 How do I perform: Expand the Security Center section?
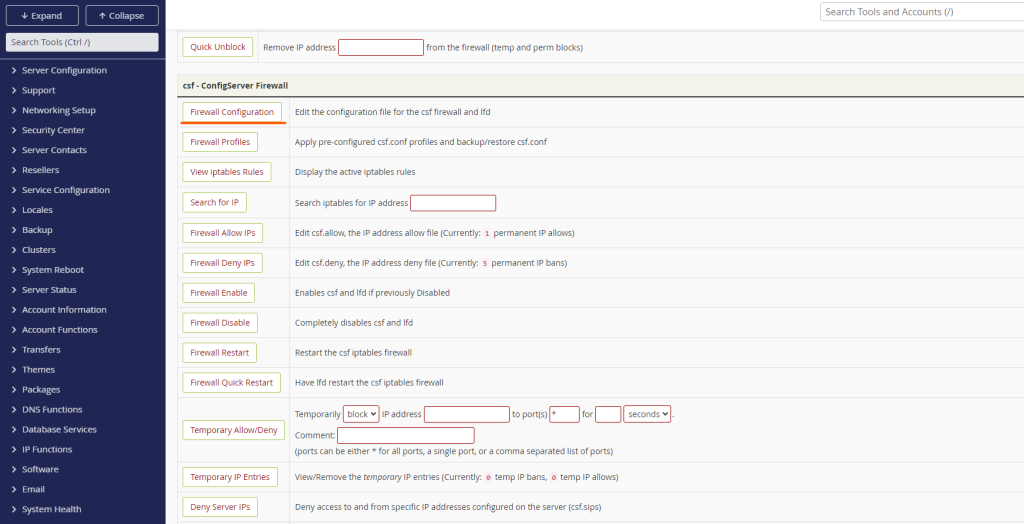(x=53, y=130)
